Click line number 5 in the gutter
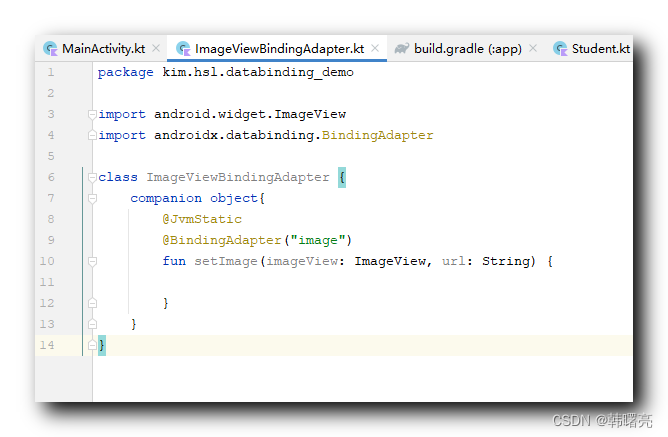The image size is (668, 437). click(x=51, y=156)
